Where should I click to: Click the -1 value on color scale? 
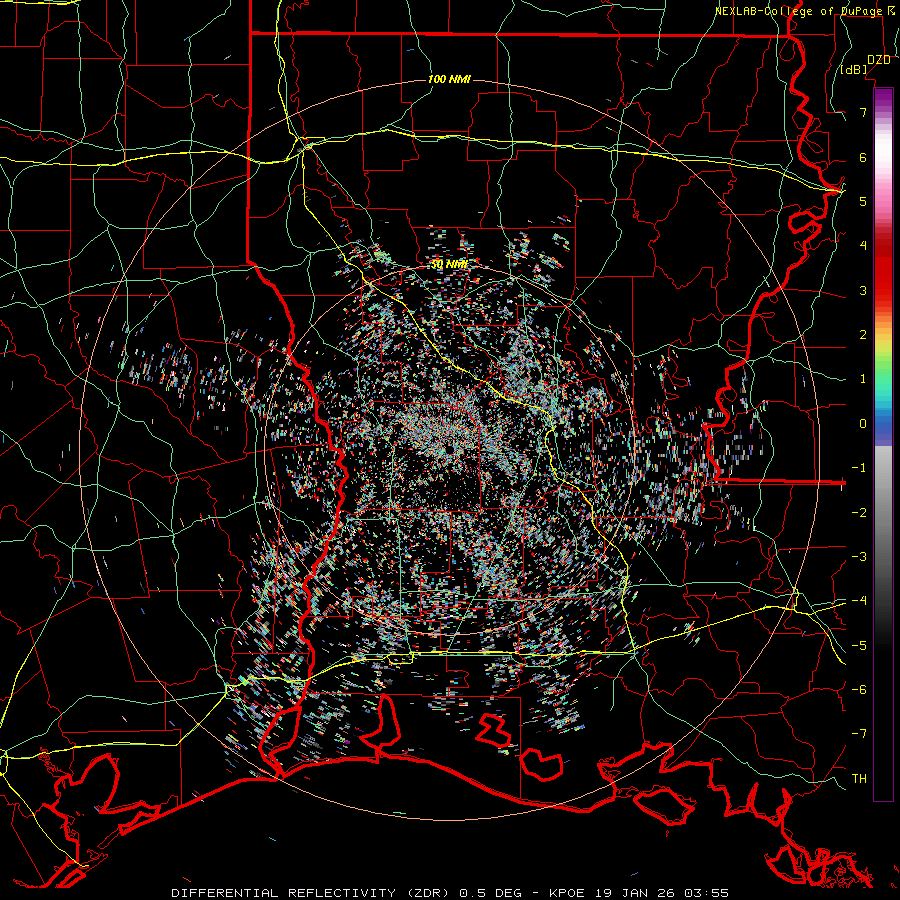[x=859, y=468]
